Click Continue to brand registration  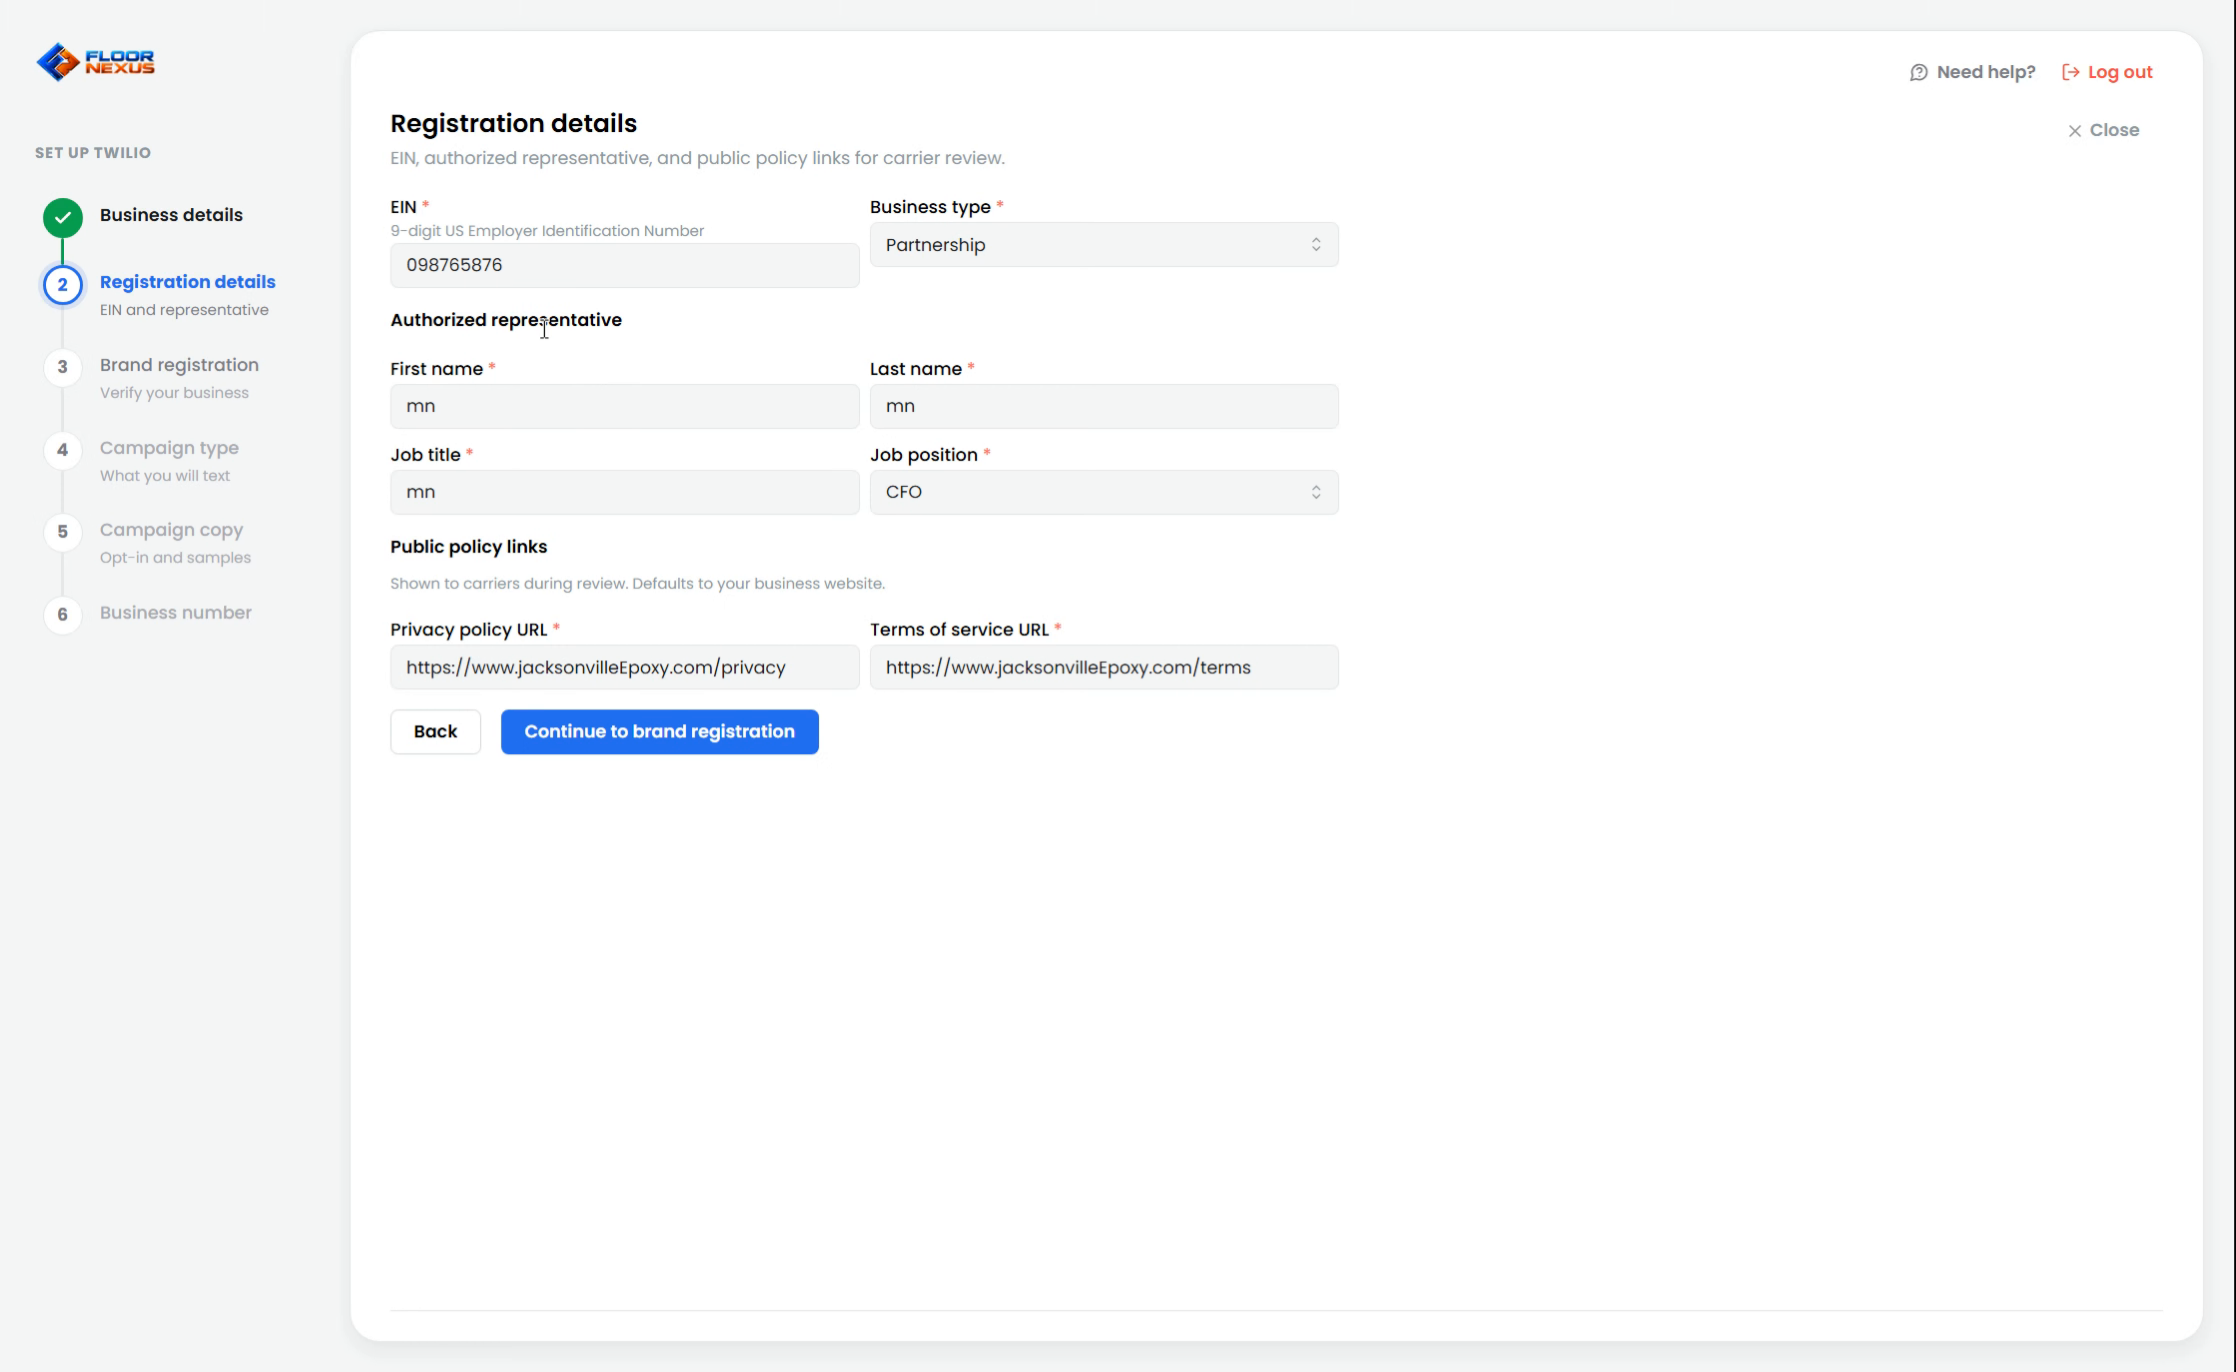(660, 732)
